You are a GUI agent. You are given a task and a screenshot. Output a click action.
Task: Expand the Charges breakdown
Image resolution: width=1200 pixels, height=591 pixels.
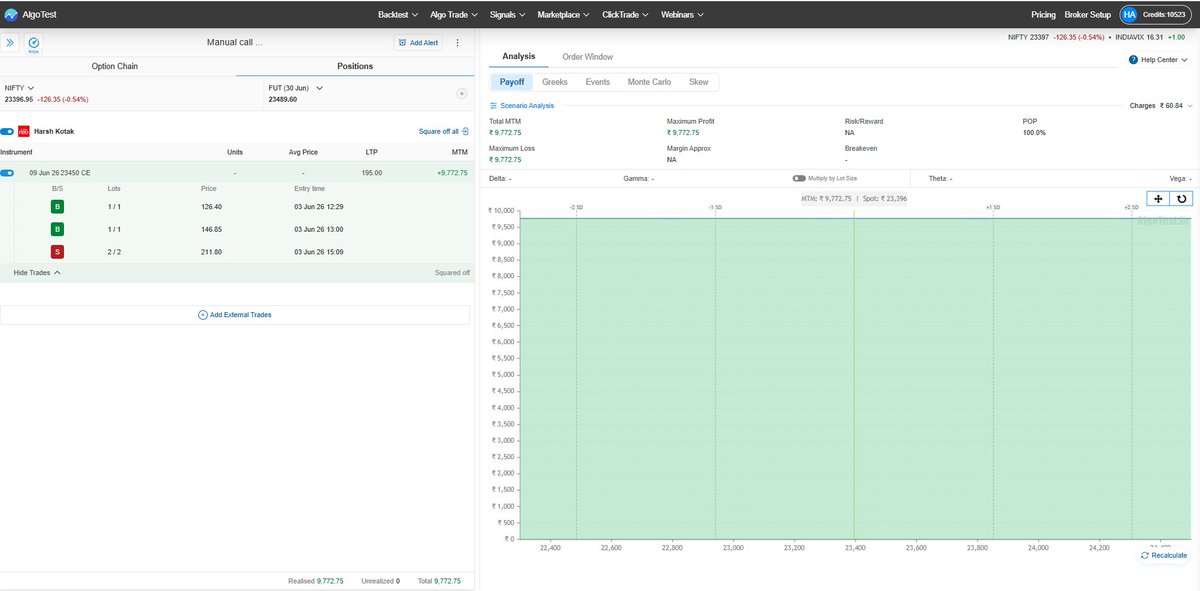pos(1162,105)
